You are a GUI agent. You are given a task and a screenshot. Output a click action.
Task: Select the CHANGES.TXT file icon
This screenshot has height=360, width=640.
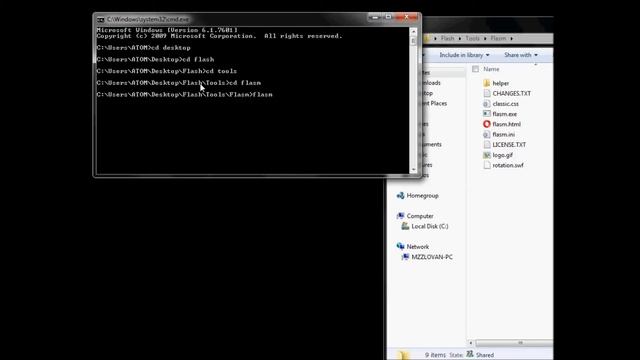[x=487, y=93]
